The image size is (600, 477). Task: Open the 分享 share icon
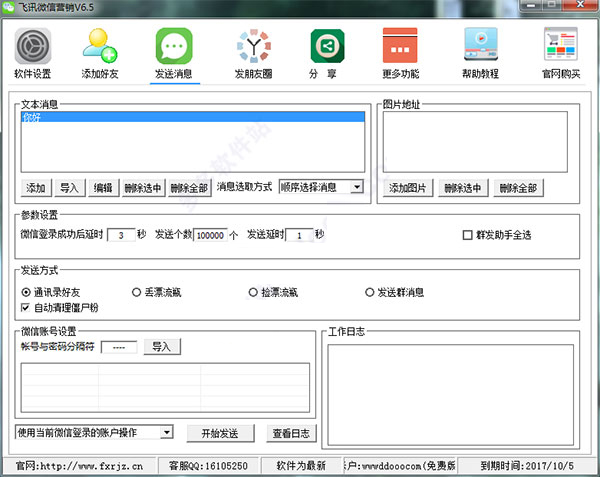pos(328,46)
